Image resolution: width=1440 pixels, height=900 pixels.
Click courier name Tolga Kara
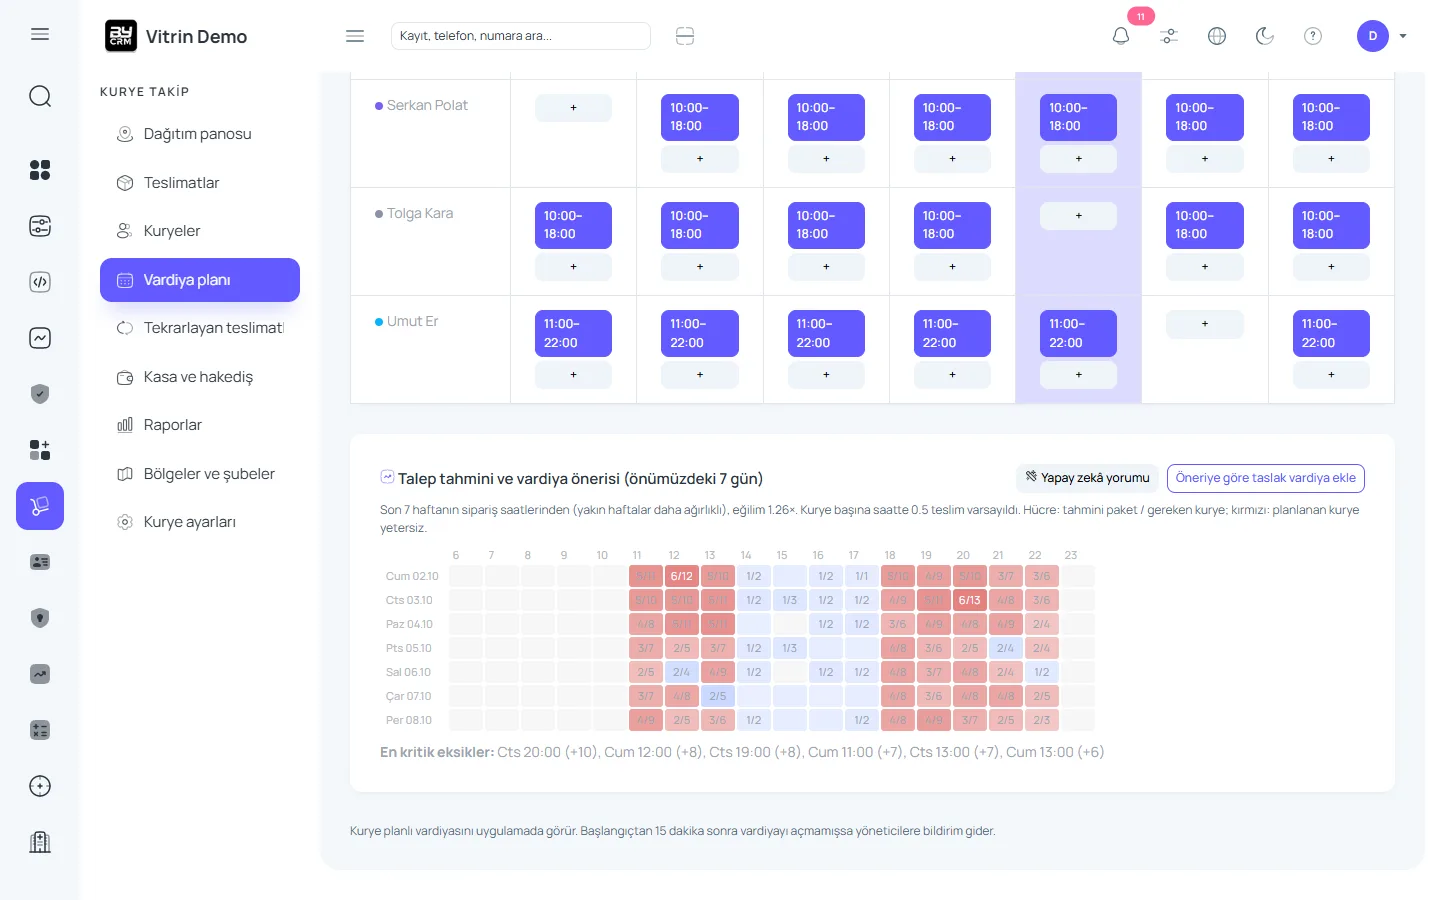[x=420, y=213]
